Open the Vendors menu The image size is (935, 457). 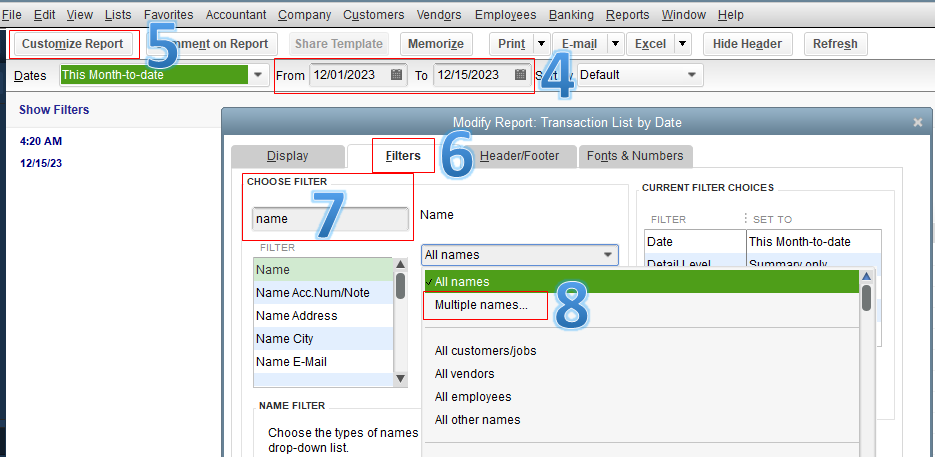[439, 14]
